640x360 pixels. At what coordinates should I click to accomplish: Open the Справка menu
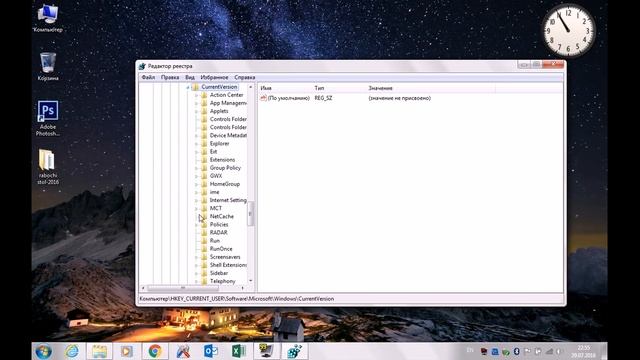click(244, 77)
